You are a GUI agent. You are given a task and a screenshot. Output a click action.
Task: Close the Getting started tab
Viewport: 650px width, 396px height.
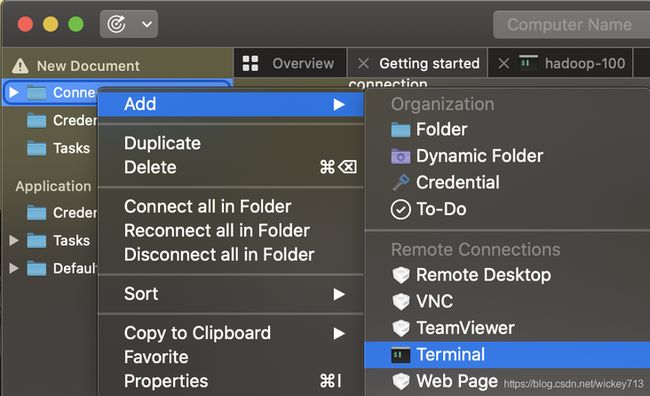click(x=364, y=63)
